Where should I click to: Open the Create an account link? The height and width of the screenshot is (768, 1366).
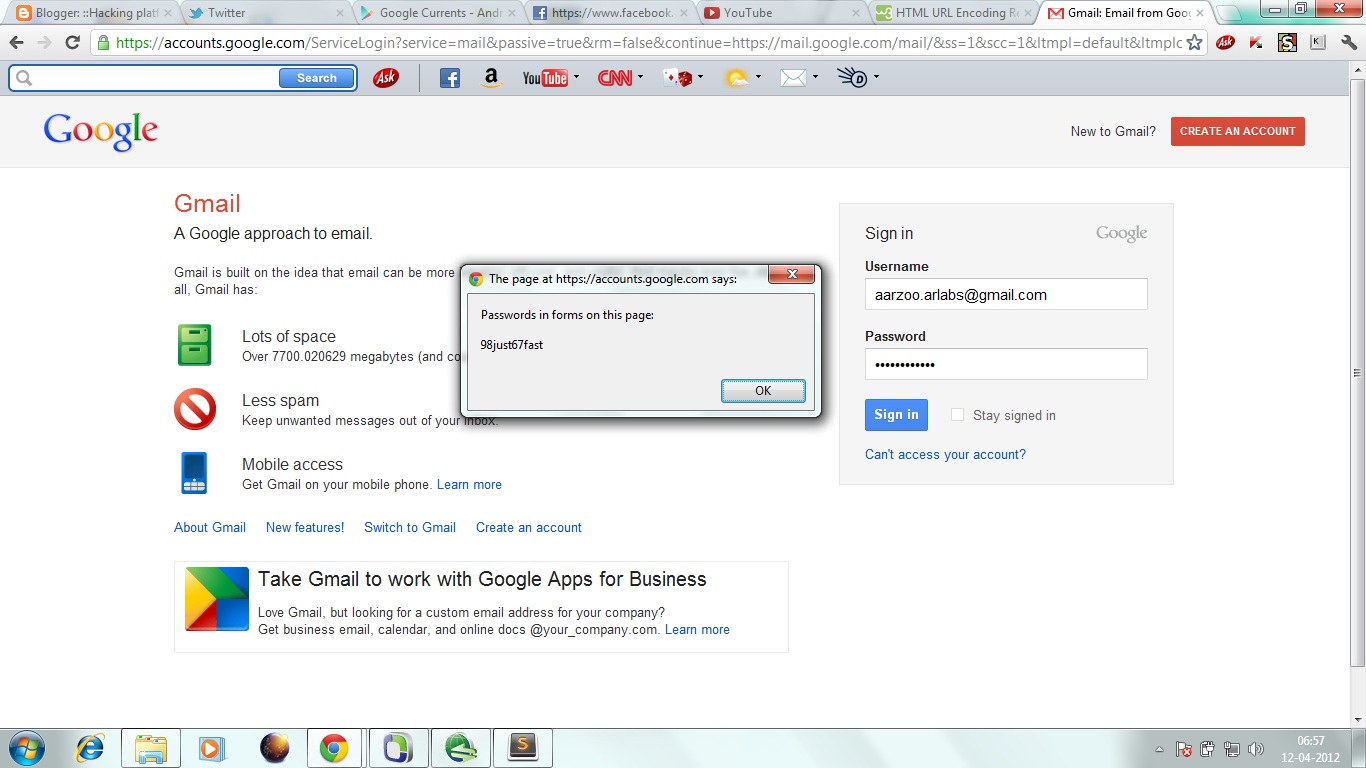point(529,527)
